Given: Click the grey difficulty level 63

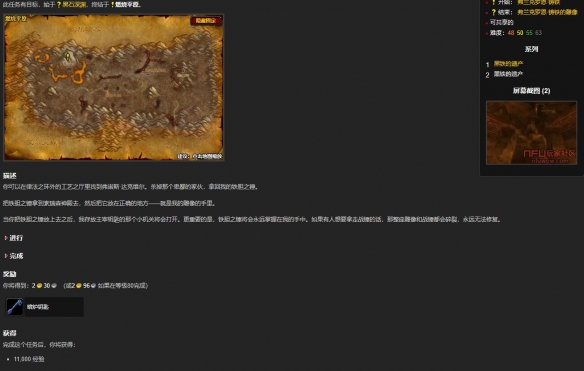Looking at the screenshot, I should [x=539, y=33].
